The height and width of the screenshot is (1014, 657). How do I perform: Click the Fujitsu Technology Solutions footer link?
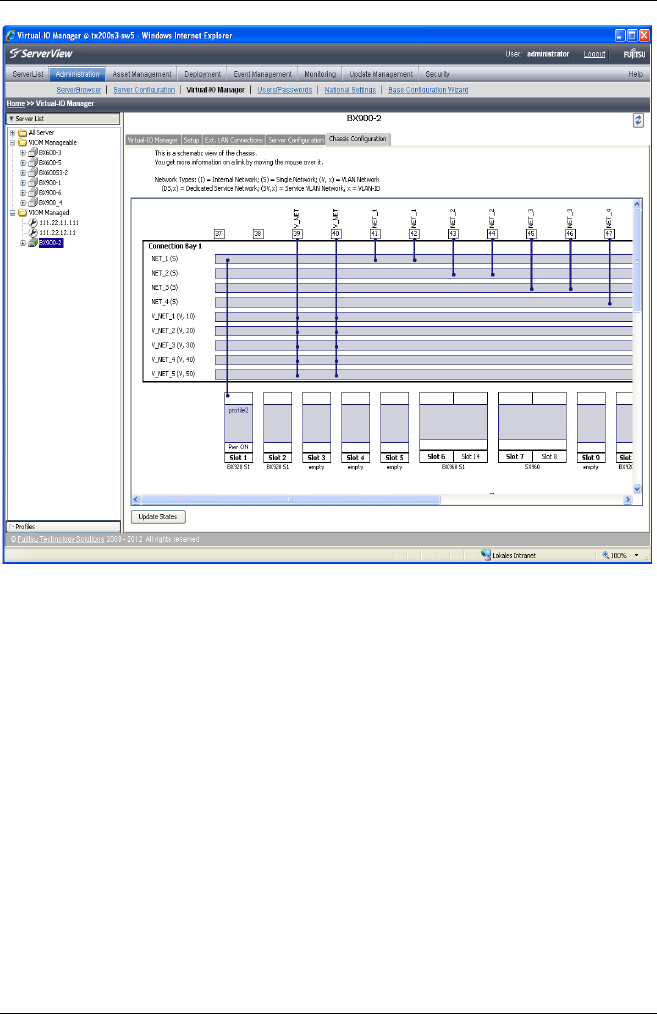tap(61, 539)
